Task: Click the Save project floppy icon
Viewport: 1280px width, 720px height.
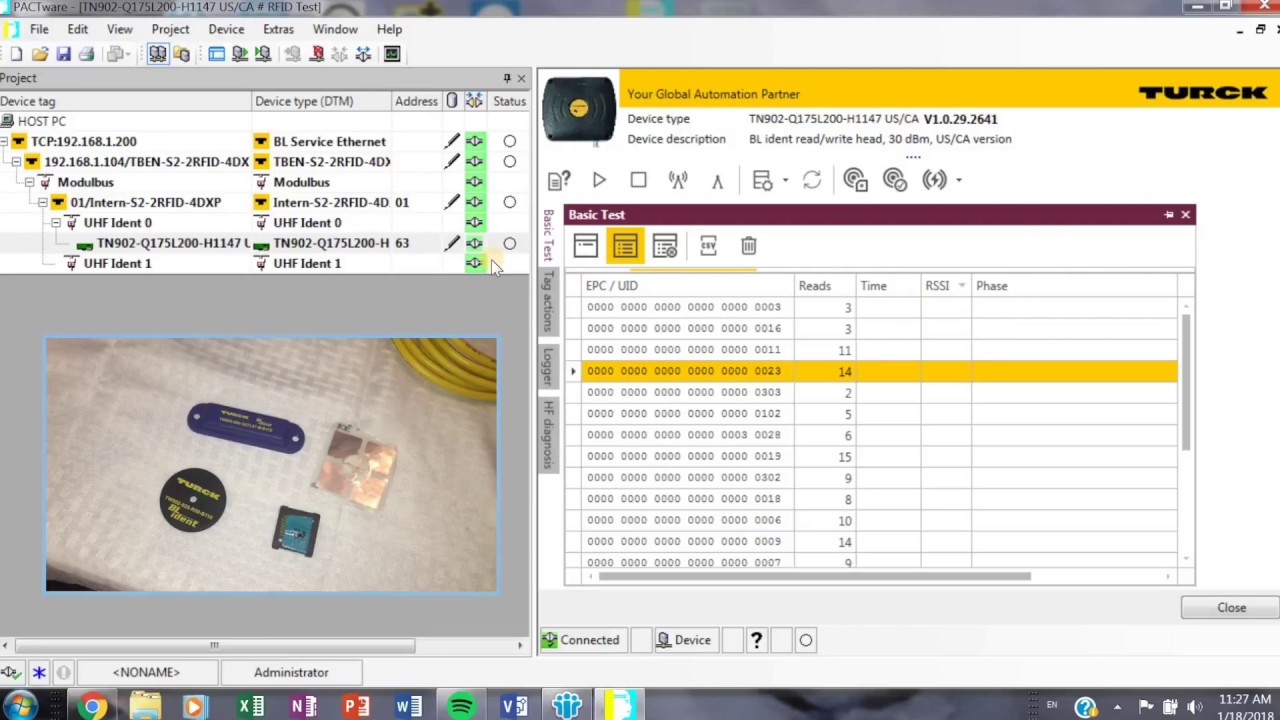Action: pyautogui.click(x=63, y=54)
